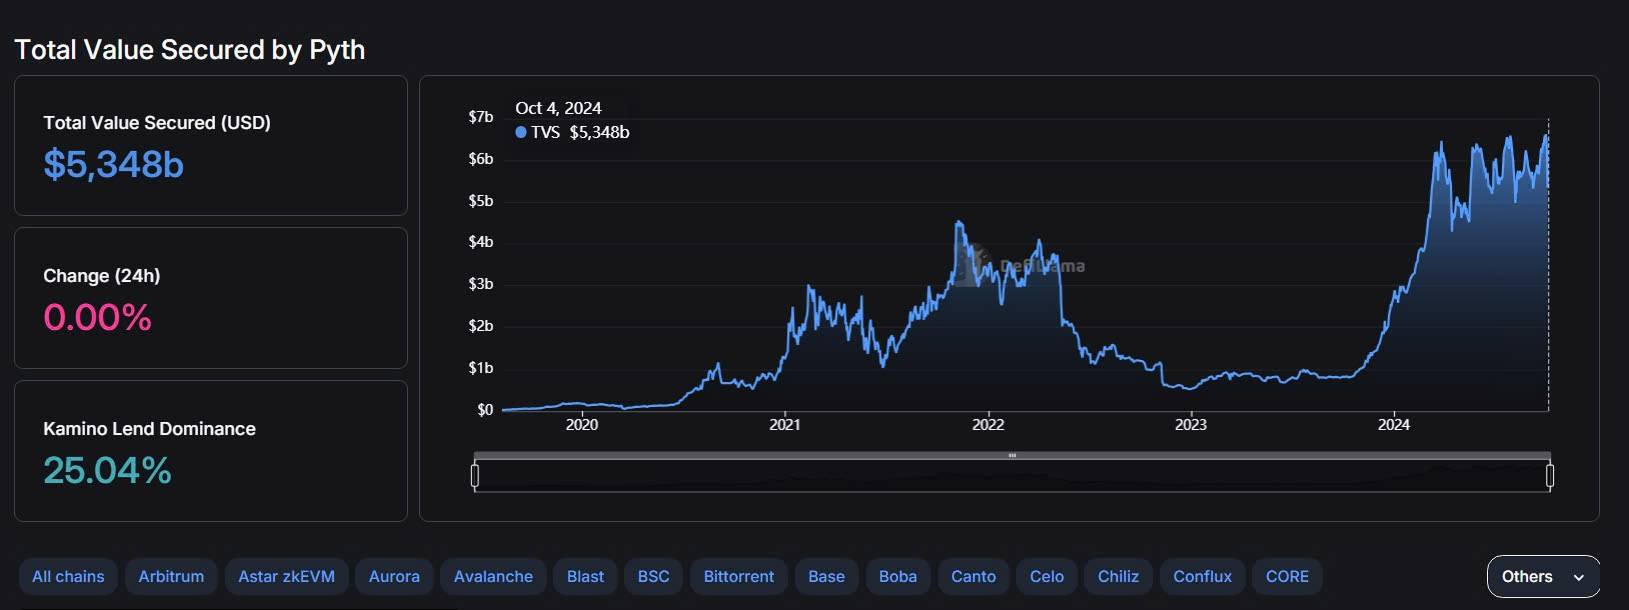Filter by Celo chain
The image size is (1629, 610).
[x=1047, y=577]
